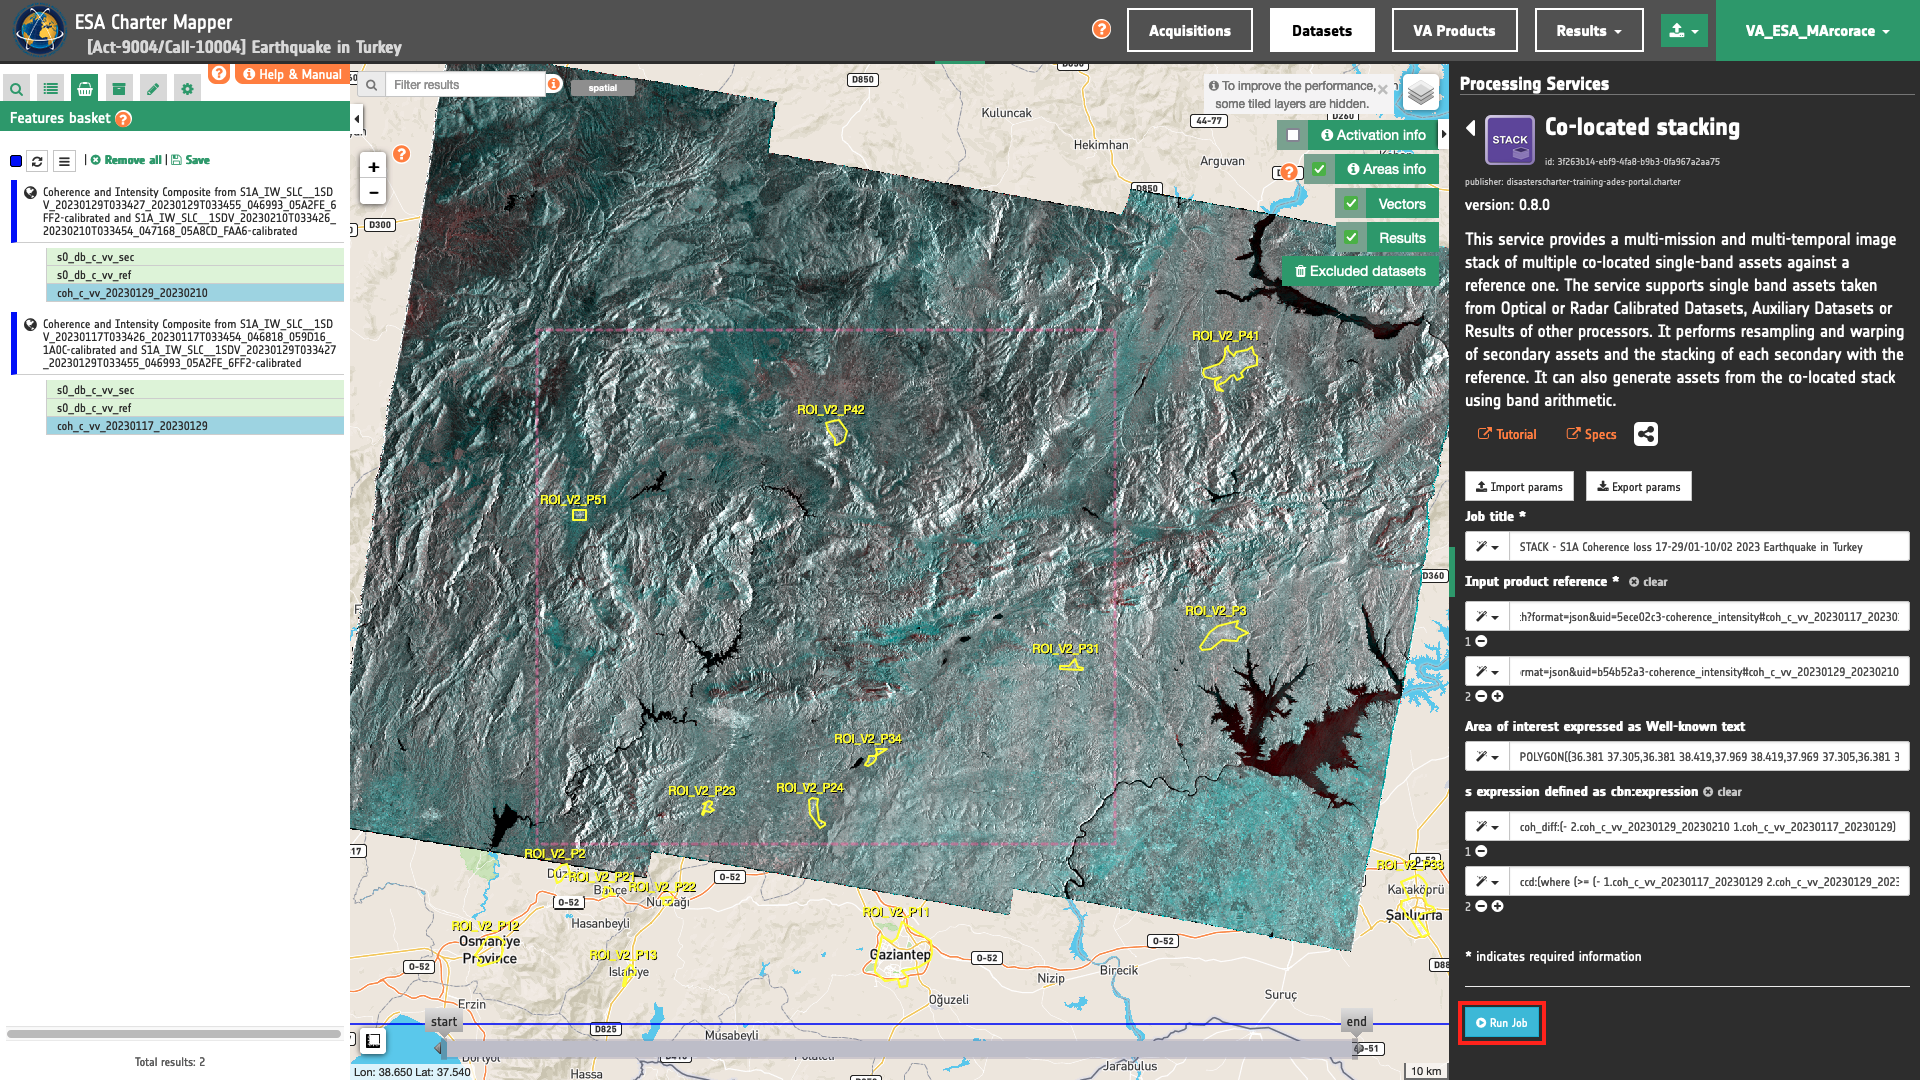The width and height of the screenshot is (1920, 1080).
Task: Toggle the blue select-all basket checkbox
Action: (16, 161)
